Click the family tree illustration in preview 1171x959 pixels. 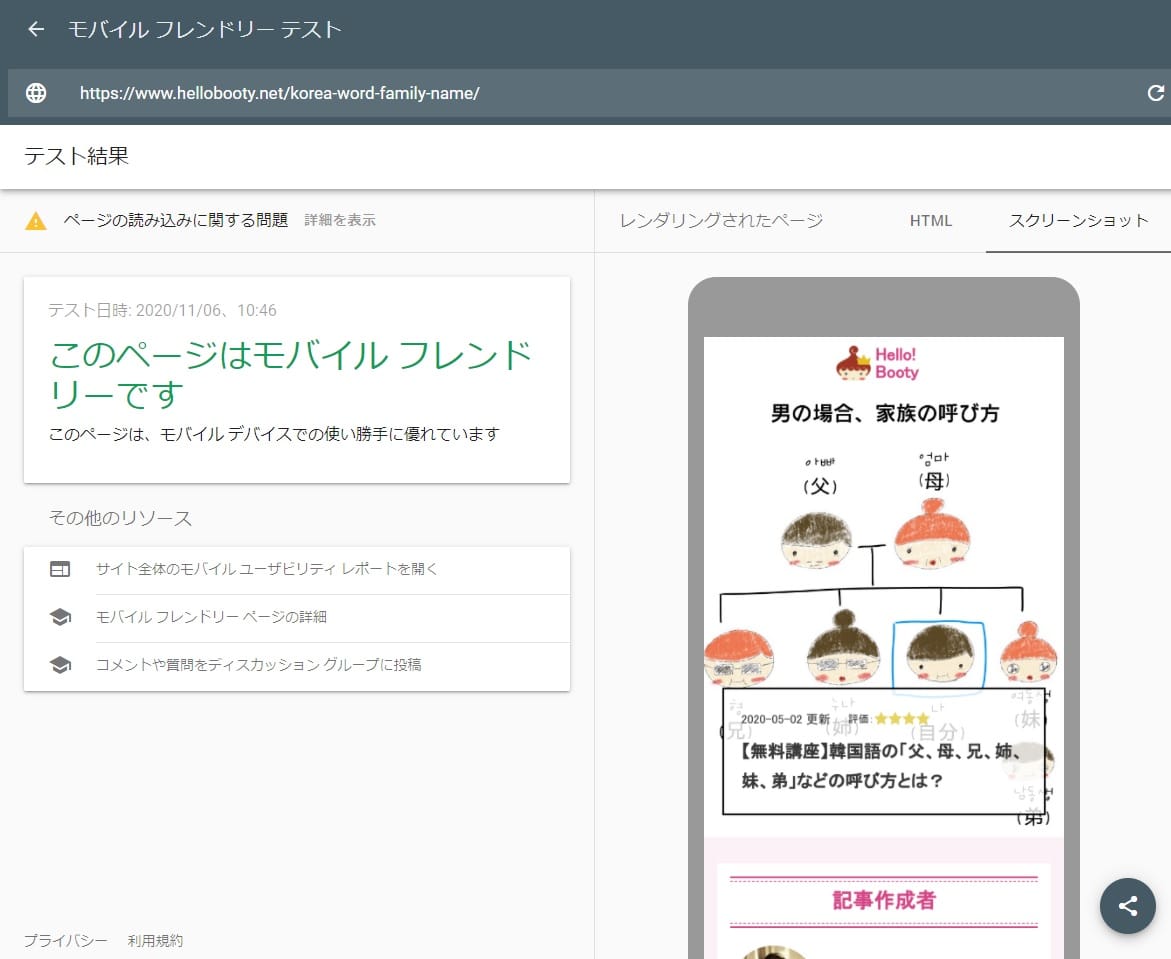click(882, 580)
